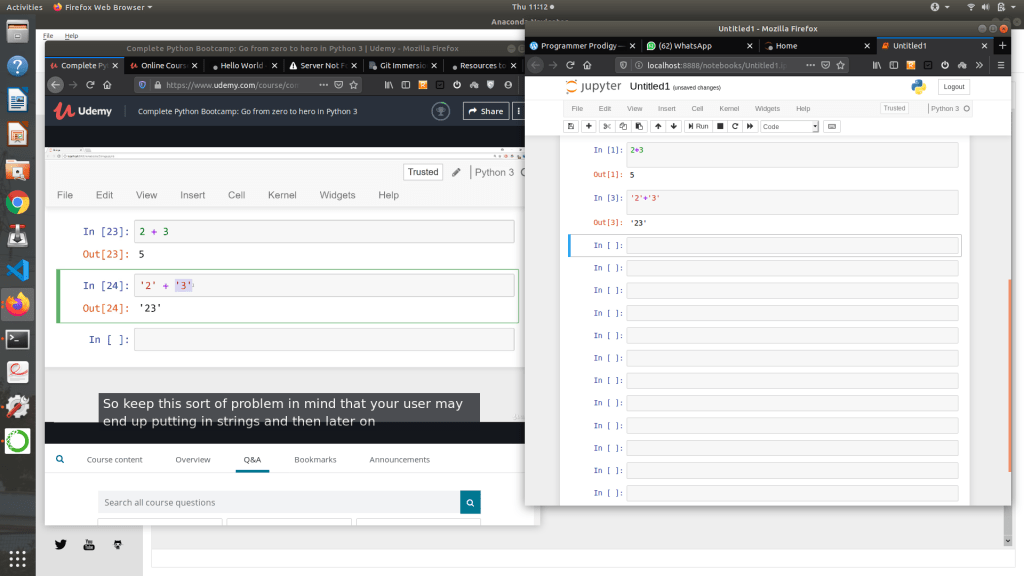Click the Logout button in Jupyter
Image resolution: width=1024 pixels, height=576 pixels.
tap(953, 87)
